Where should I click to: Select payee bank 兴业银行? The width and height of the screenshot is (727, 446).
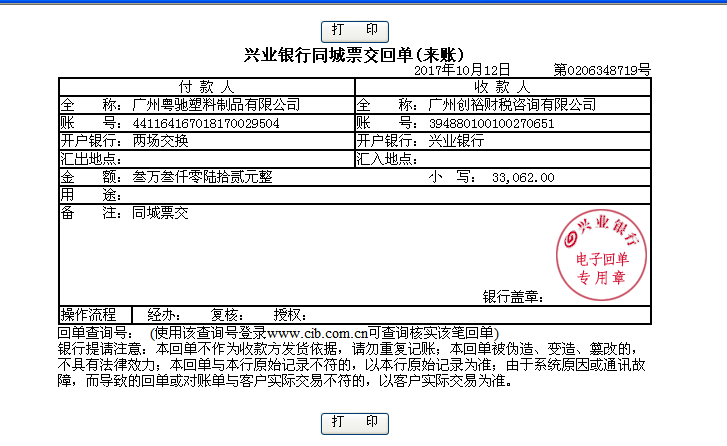pyautogui.click(x=456, y=141)
